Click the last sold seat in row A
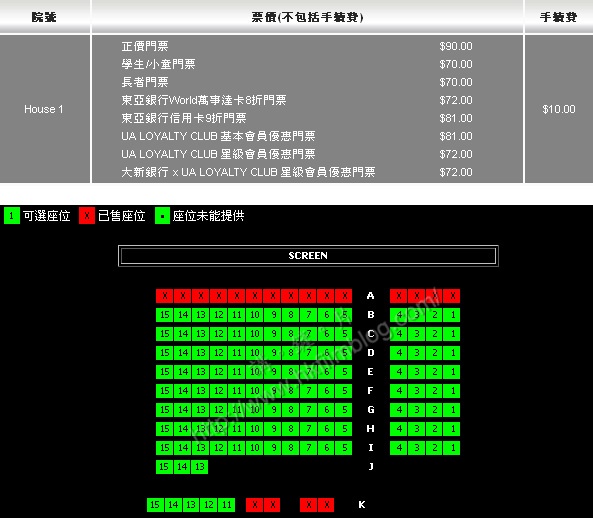The image size is (593, 518). coord(452,296)
